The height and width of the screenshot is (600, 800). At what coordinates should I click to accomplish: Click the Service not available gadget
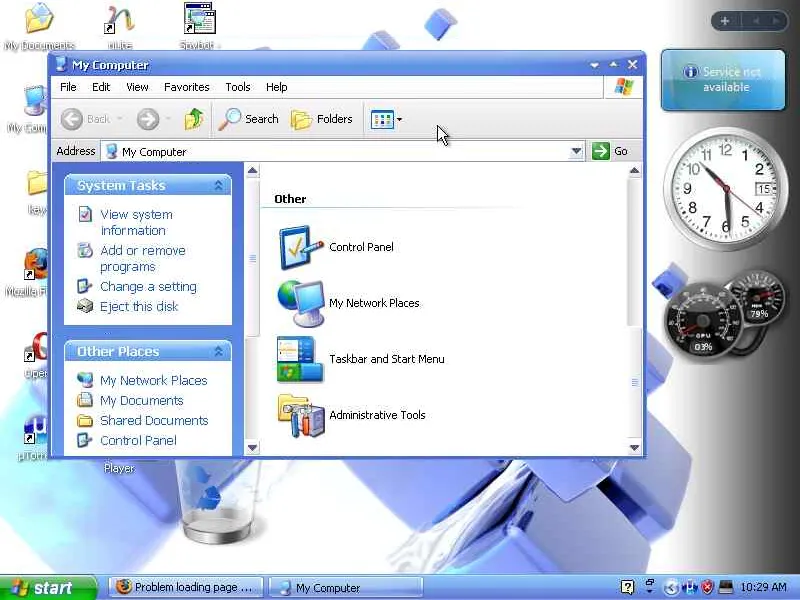(x=723, y=80)
